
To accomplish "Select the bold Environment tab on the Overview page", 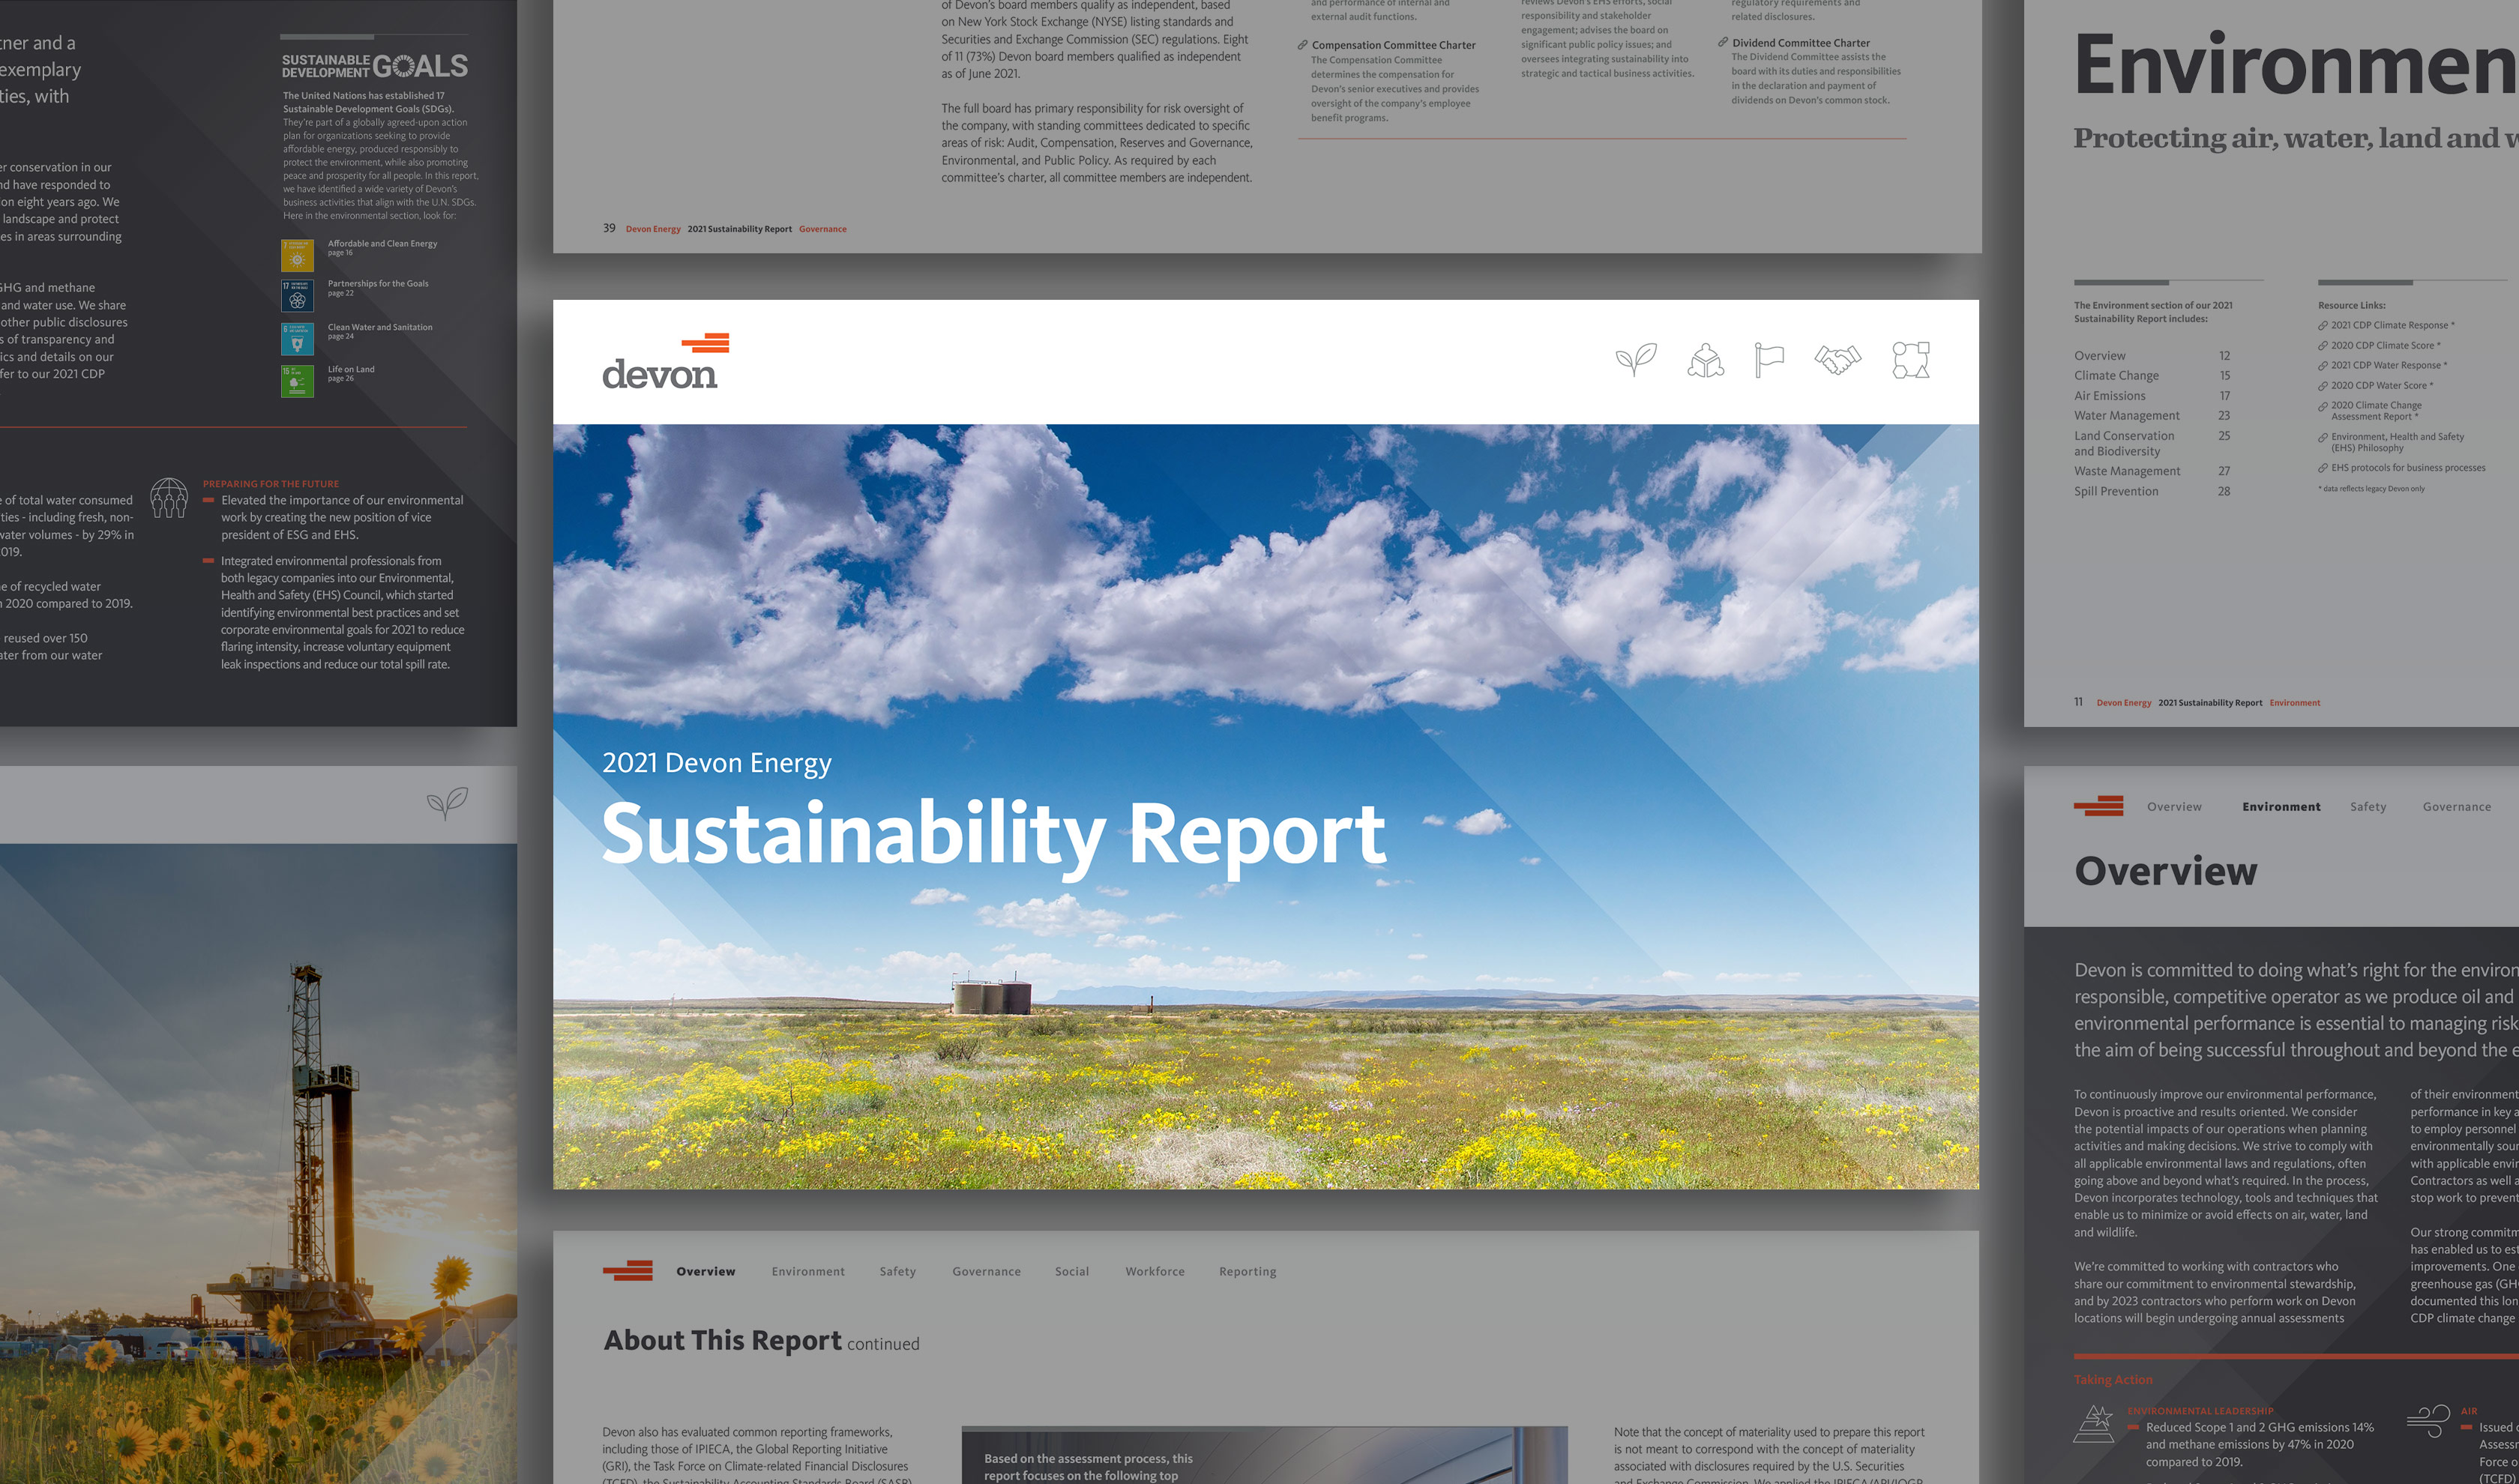I will pos(2281,806).
